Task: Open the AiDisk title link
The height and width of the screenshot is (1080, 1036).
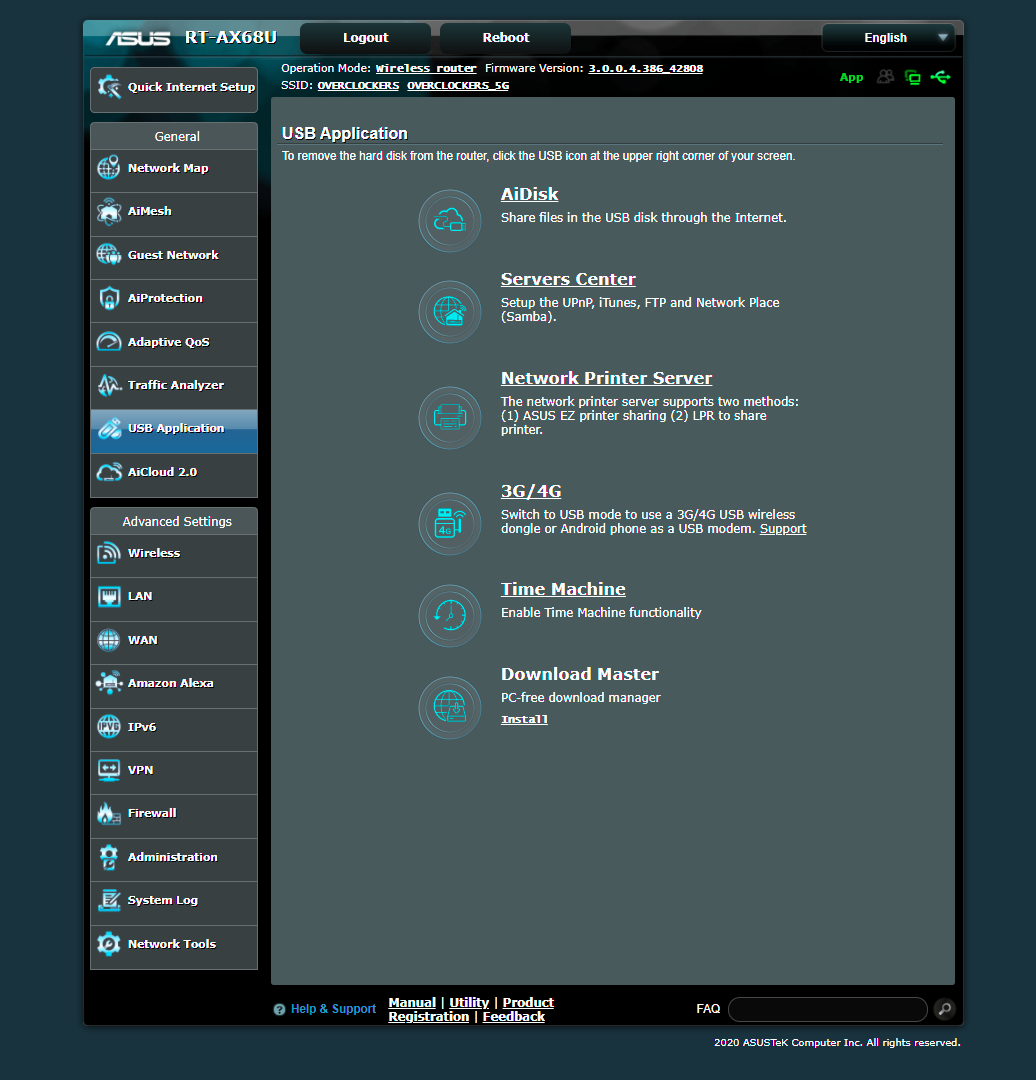Action: tap(529, 194)
